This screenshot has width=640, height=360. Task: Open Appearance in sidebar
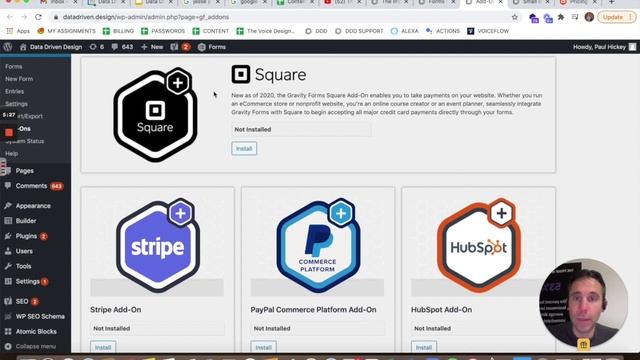pos(33,206)
